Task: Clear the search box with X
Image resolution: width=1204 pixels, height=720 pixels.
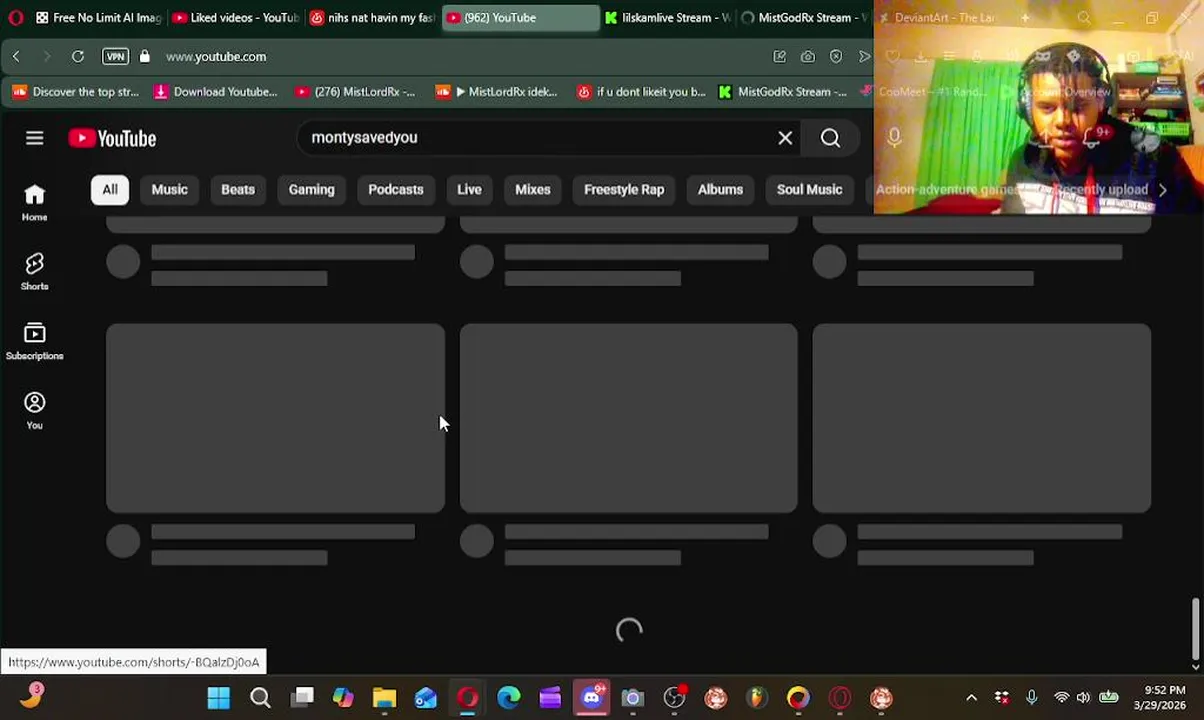Action: tap(785, 138)
